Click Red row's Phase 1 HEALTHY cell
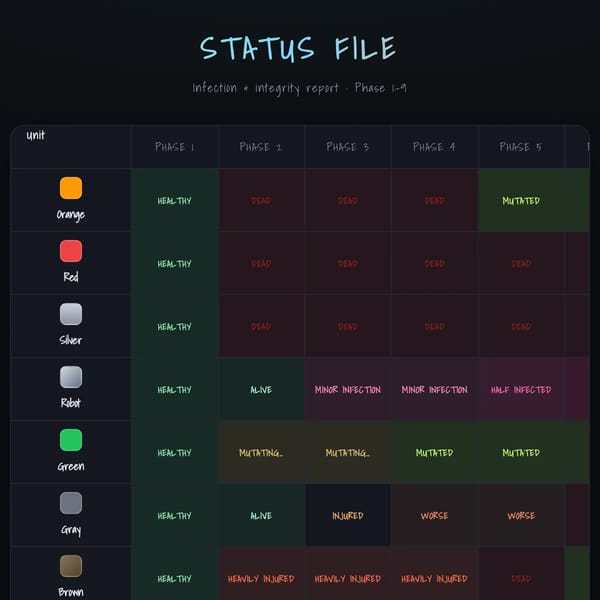This screenshot has width=600, height=600. pos(175,263)
